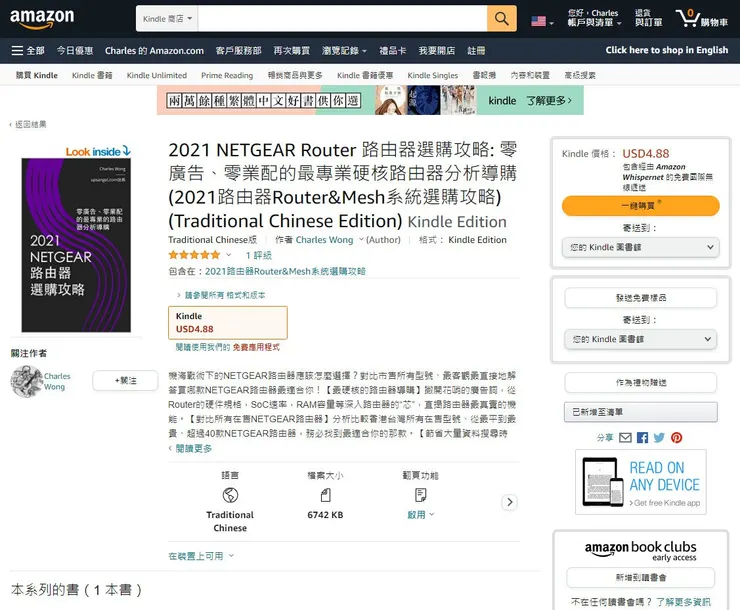Open the hamburger All menu

(x=27, y=50)
